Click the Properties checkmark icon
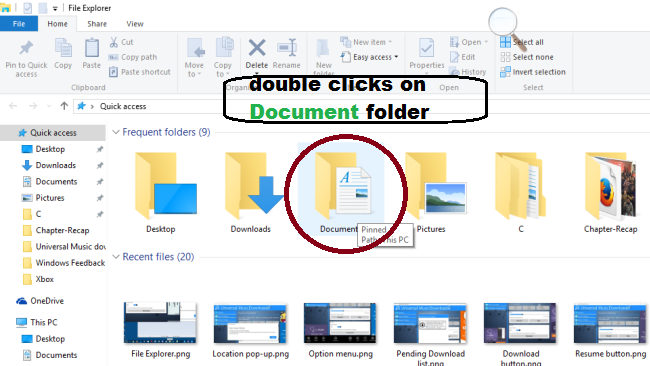 tap(426, 48)
